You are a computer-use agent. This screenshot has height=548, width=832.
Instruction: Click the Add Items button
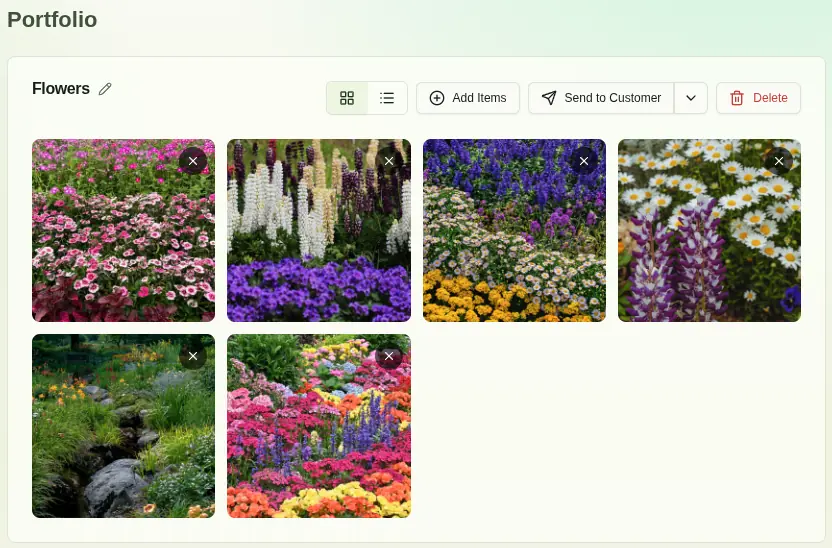[467, 98]
